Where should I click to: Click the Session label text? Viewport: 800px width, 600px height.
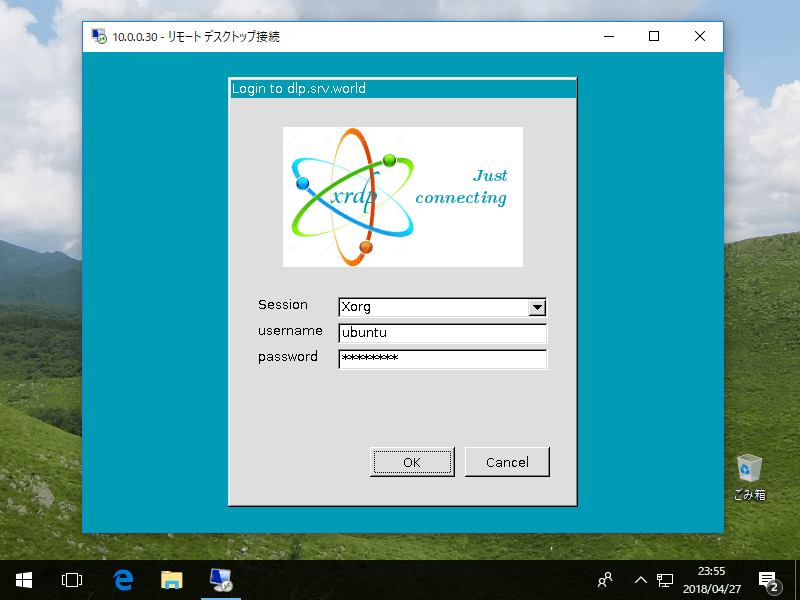tap(283, 305)
